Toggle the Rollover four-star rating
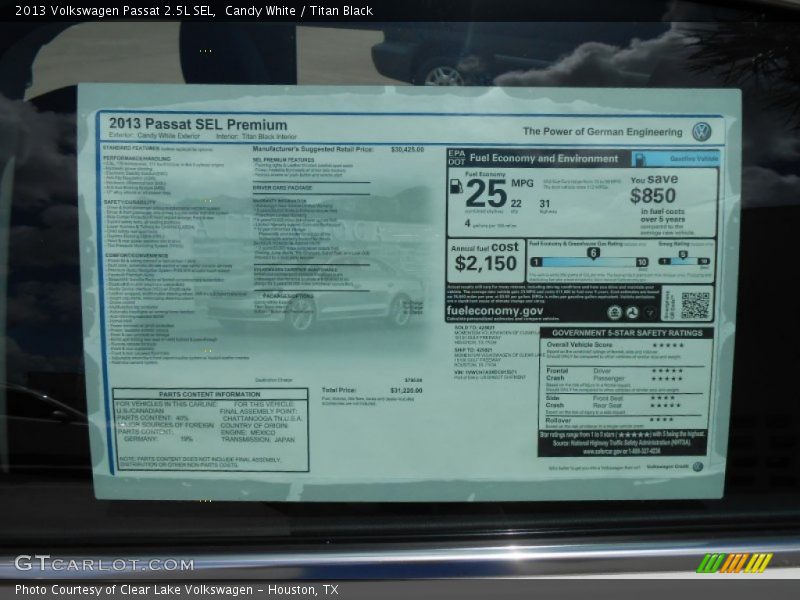Screen dimensions: 800x600 coord(662,420)
